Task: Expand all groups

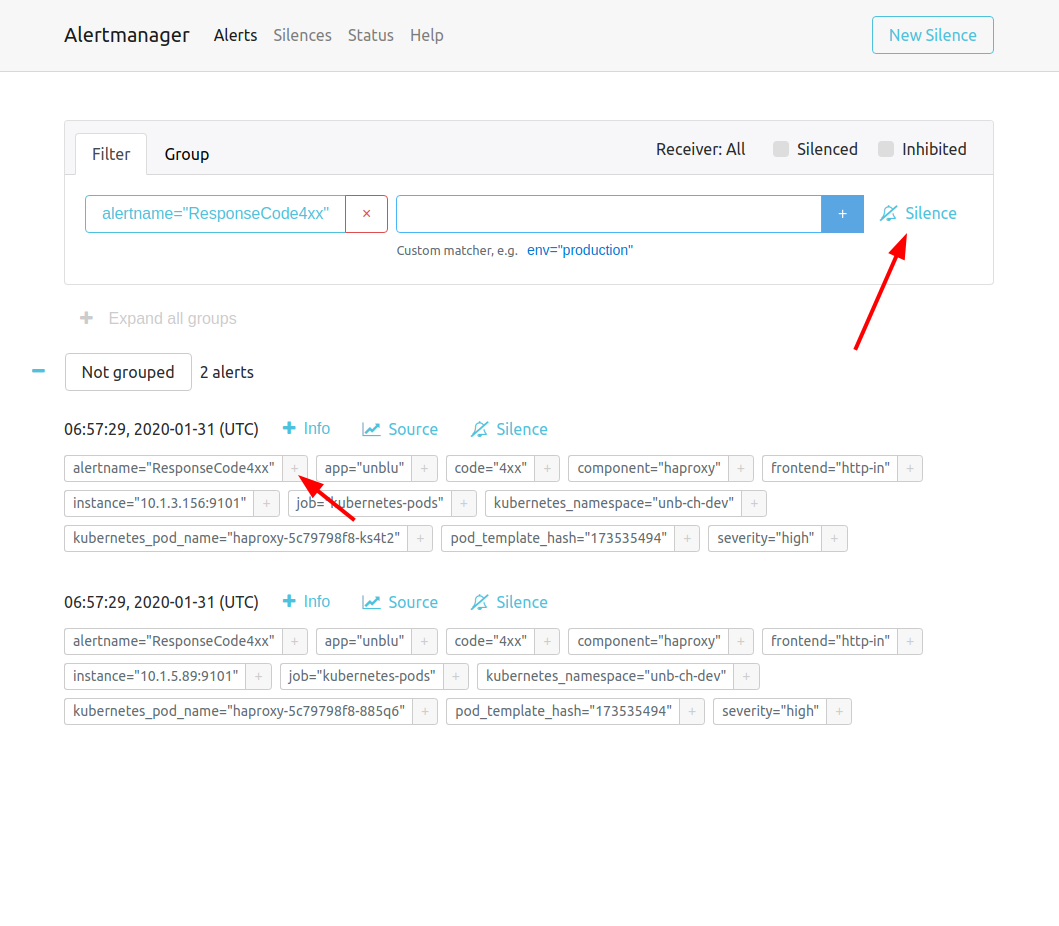Action: (159, 318)
